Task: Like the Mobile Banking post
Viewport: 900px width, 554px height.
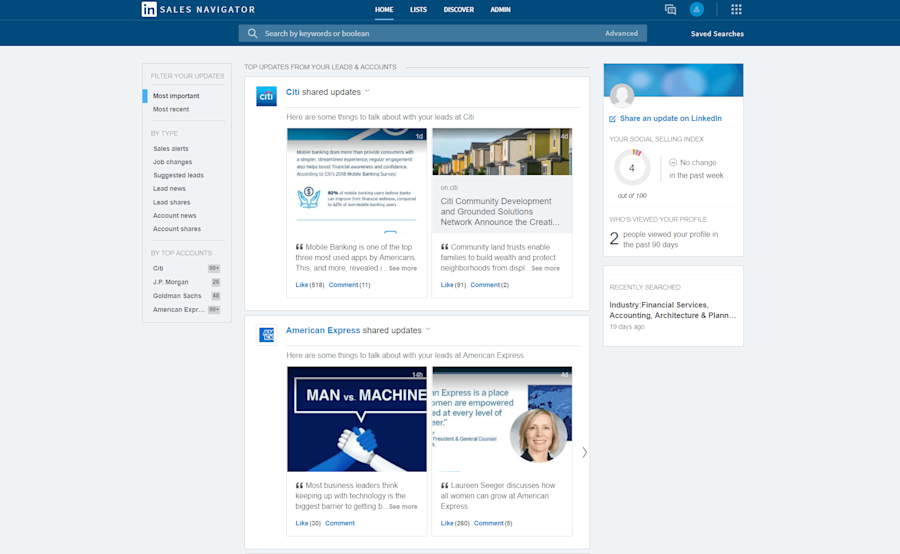Action: pos(302,285)
